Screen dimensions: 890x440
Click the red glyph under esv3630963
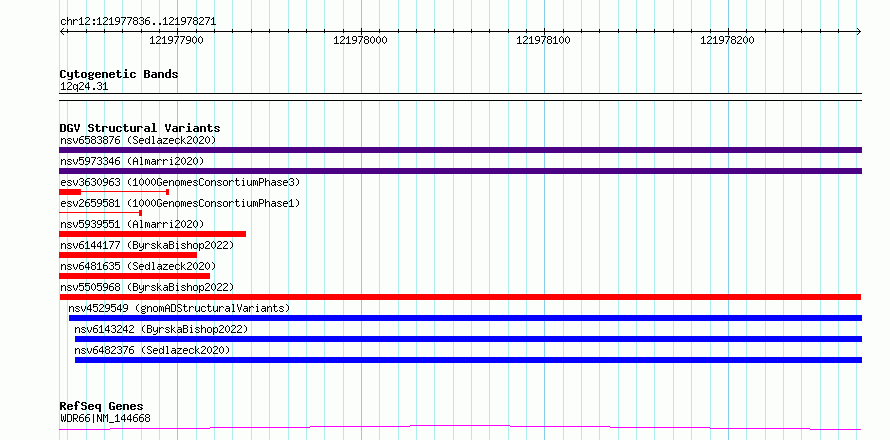[x=114, y=192]
